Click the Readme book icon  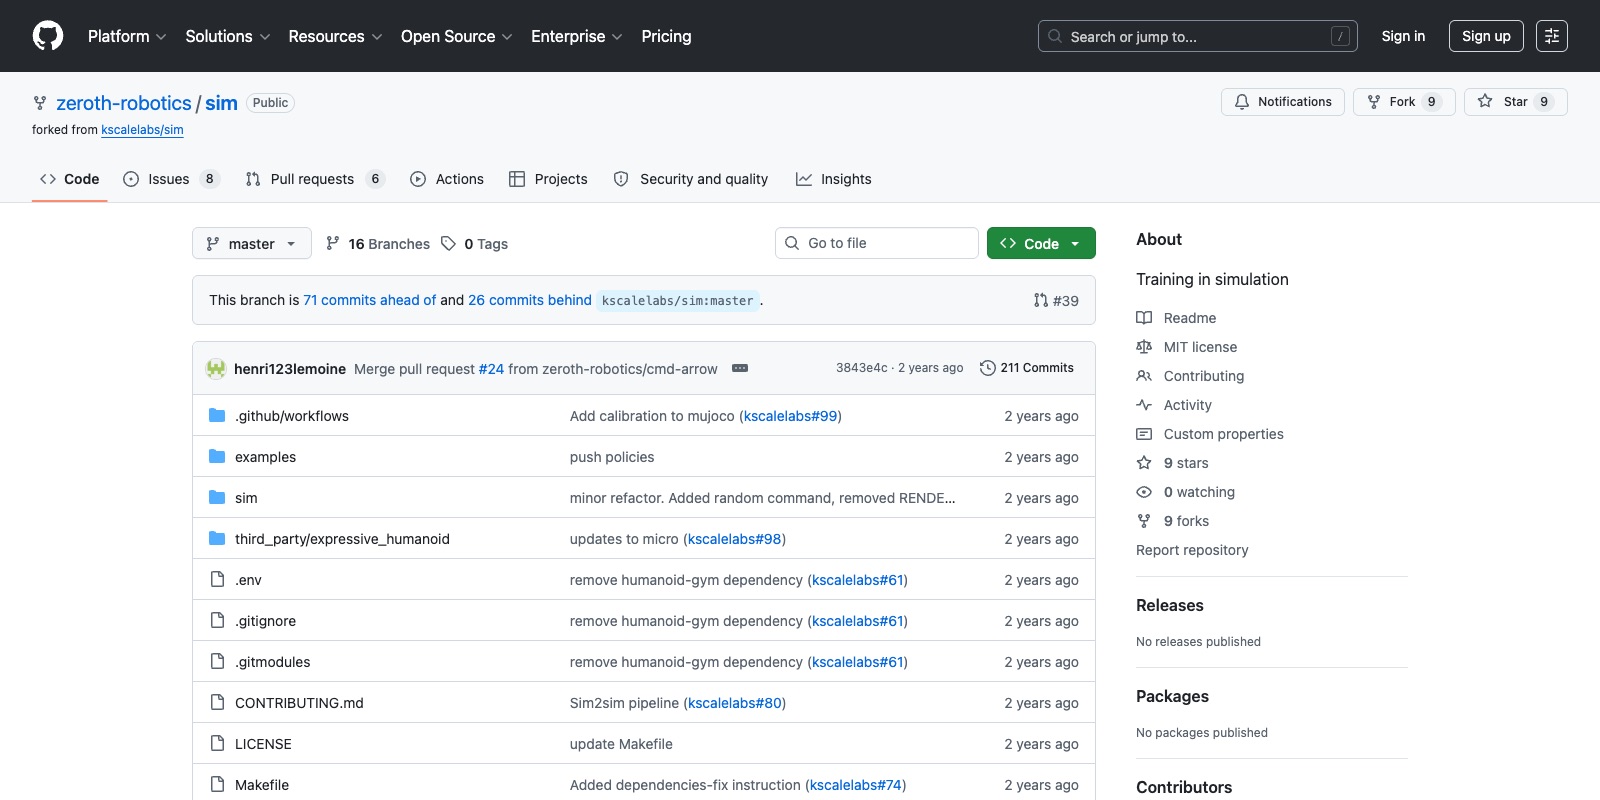pyautogui.click(x=1144, y=318)
